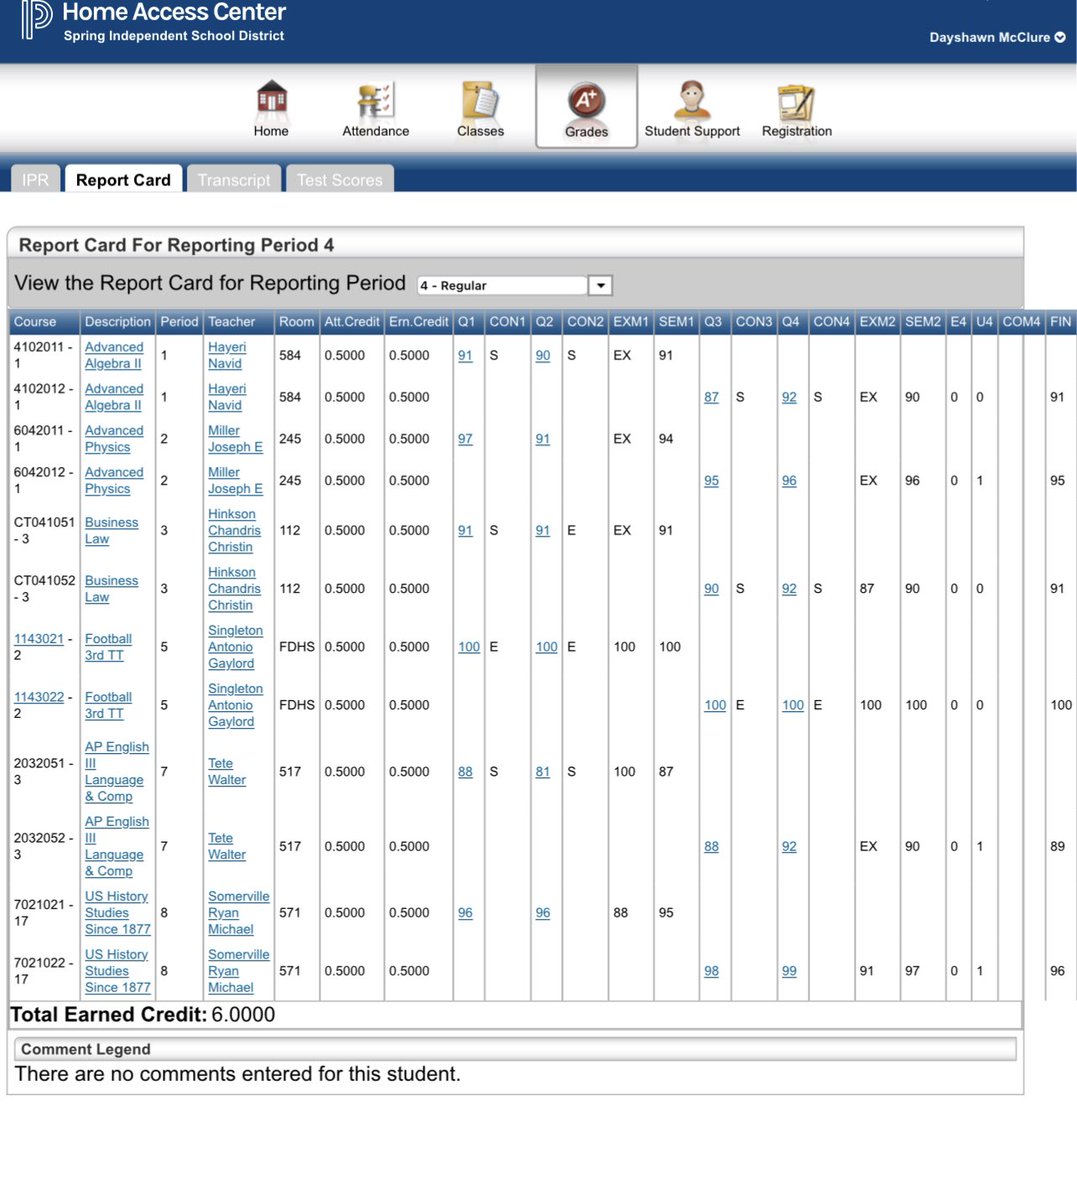The height and width of the screenshot is (1200, 1077).
Task: Open Q1 grade 100 for Football 3rd TT
Action: click(469, 647)
